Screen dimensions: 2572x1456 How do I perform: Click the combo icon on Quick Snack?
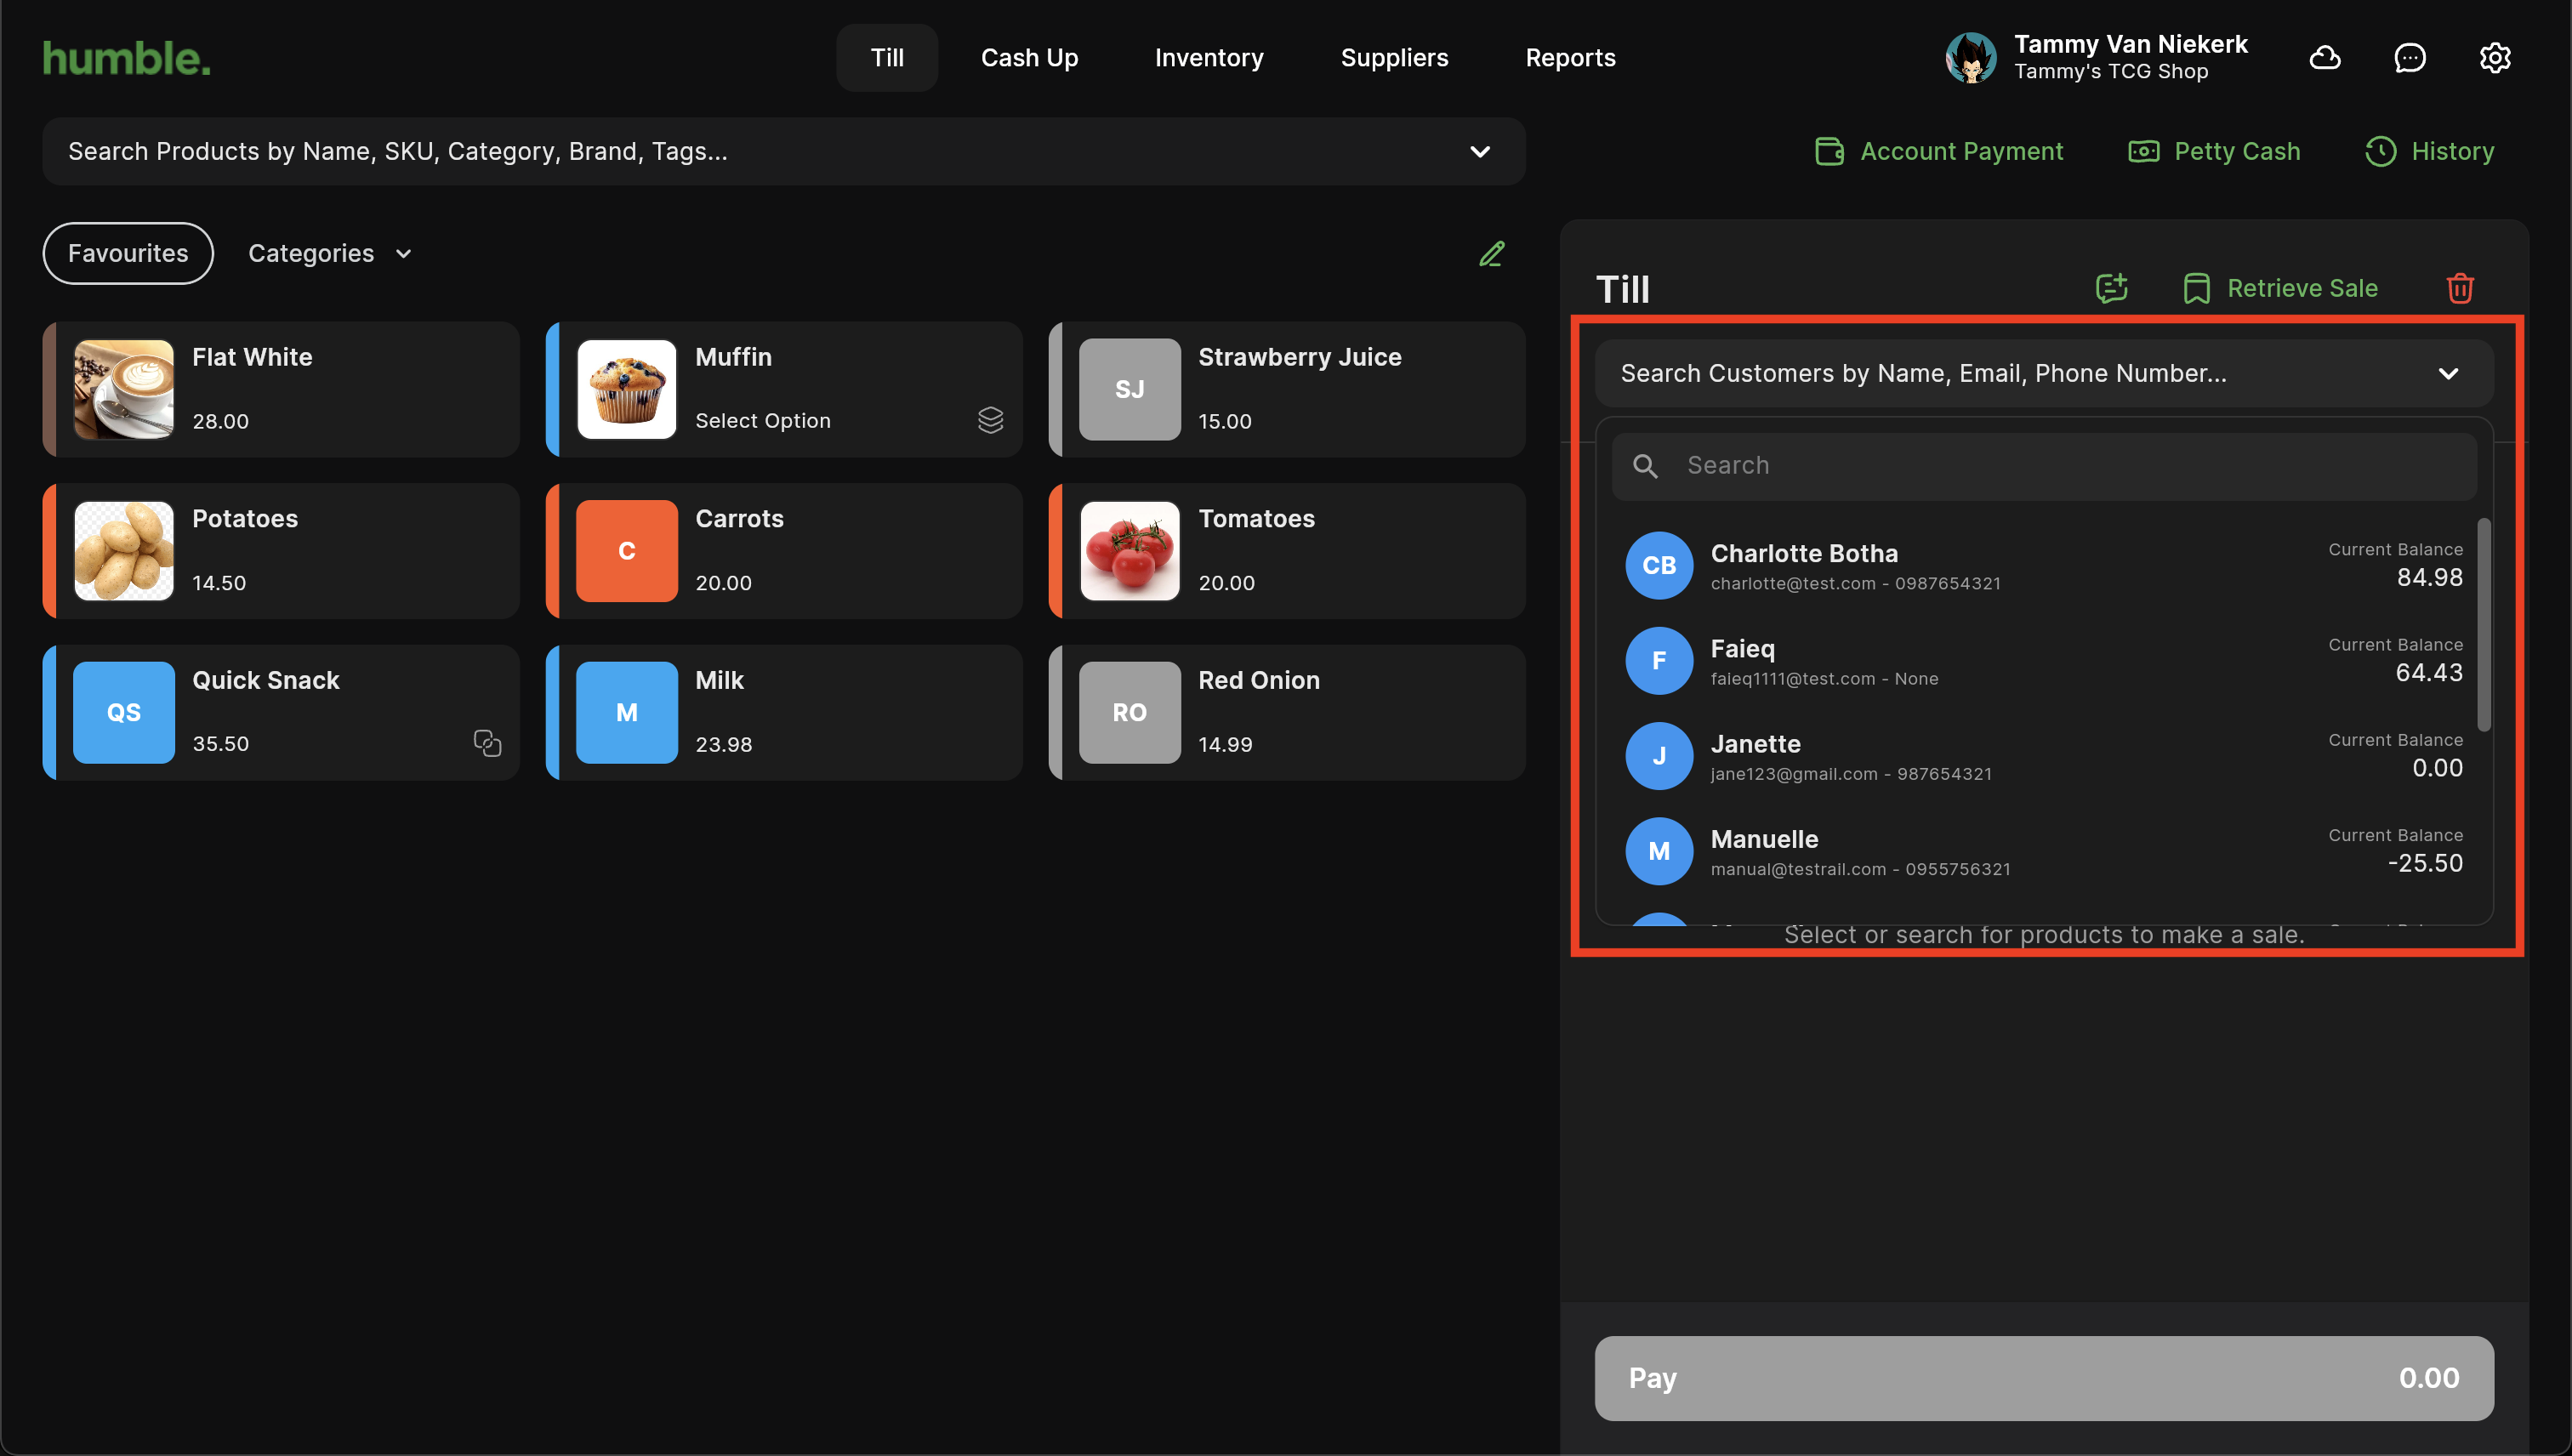[x=487, y=743]
